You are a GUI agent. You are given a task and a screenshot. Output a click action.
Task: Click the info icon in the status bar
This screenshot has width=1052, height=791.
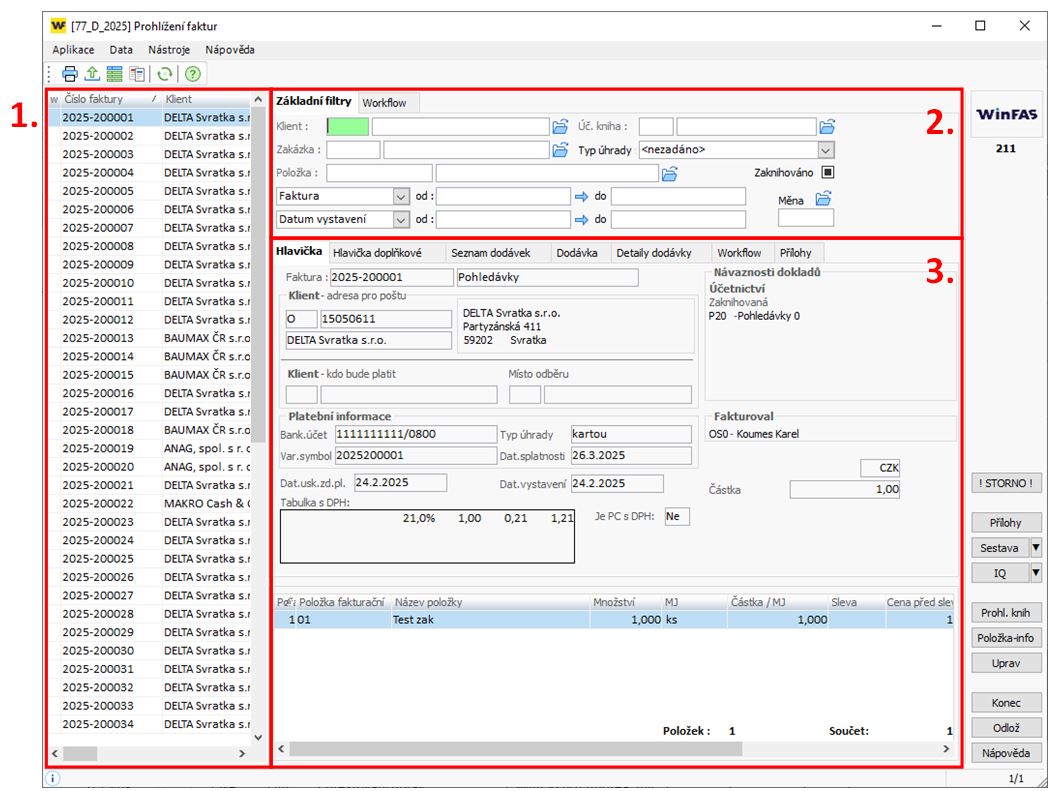coord(52,778)
